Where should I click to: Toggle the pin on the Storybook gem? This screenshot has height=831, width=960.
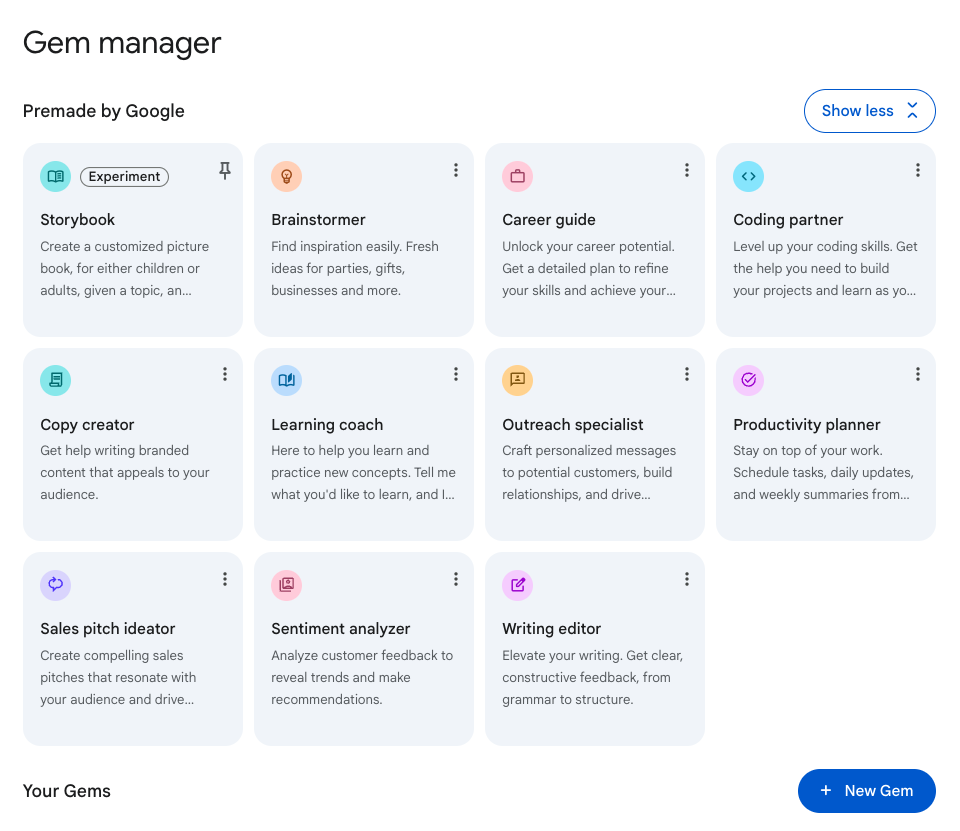tap(225, 171)
